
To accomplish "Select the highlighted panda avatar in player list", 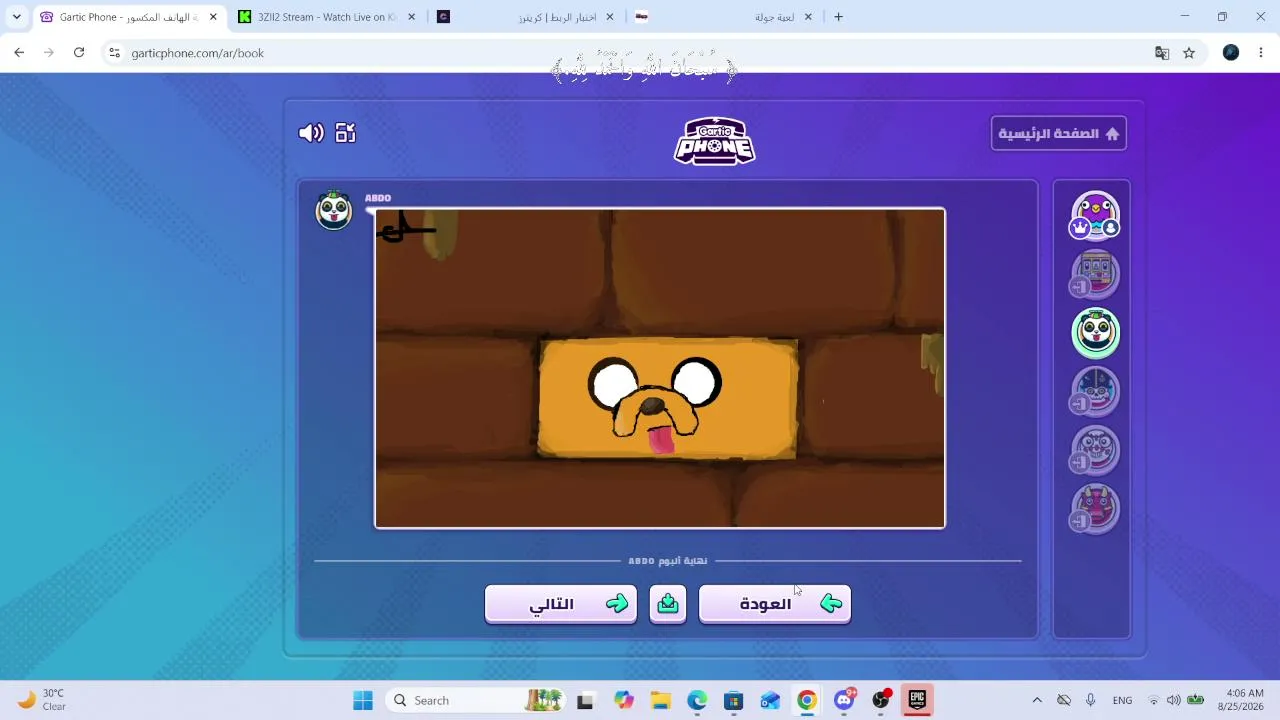I will tap(1095, 333).
